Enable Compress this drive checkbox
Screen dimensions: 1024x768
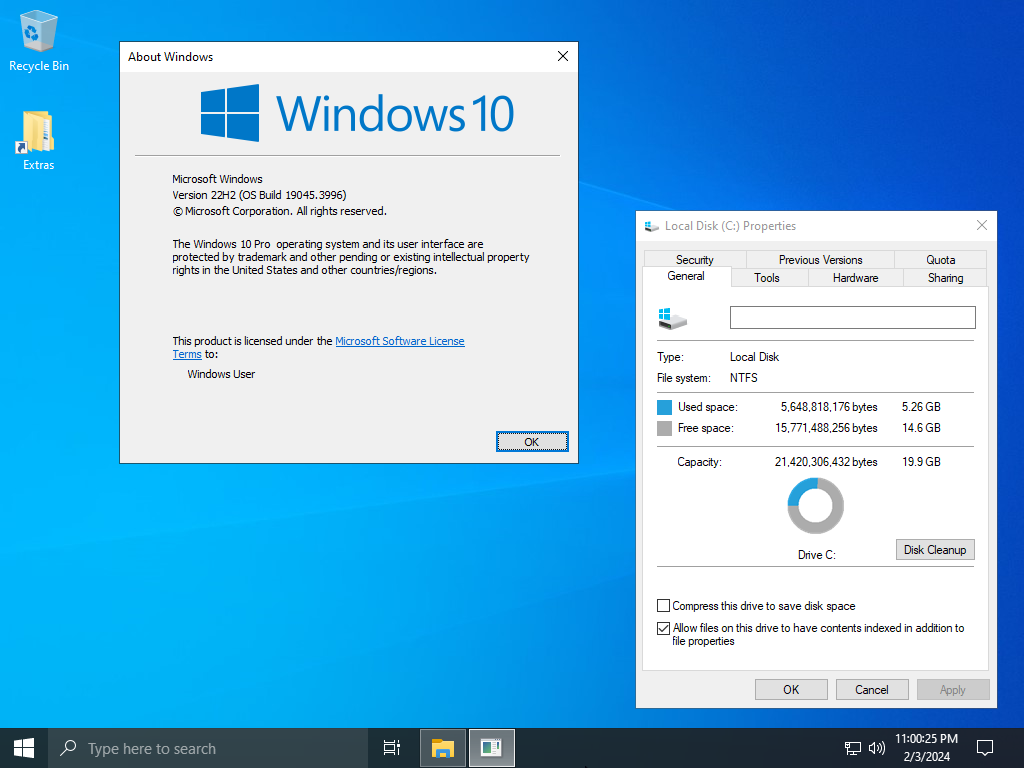click(663, 606)
